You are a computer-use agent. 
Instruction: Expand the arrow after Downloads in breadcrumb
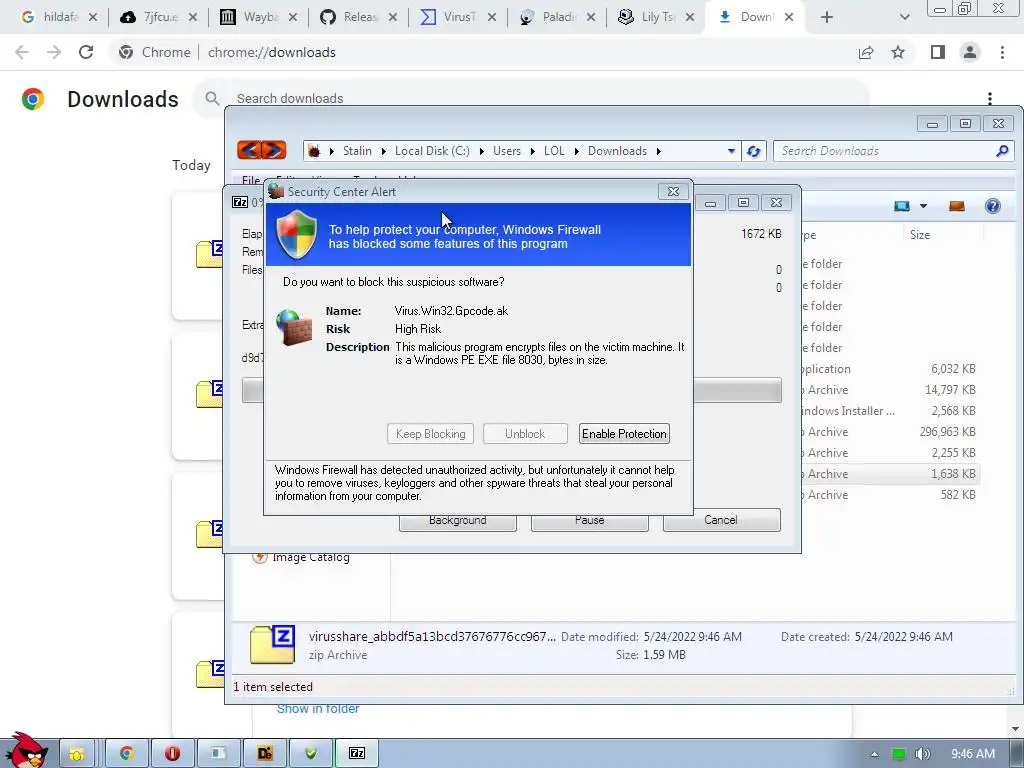658,151
